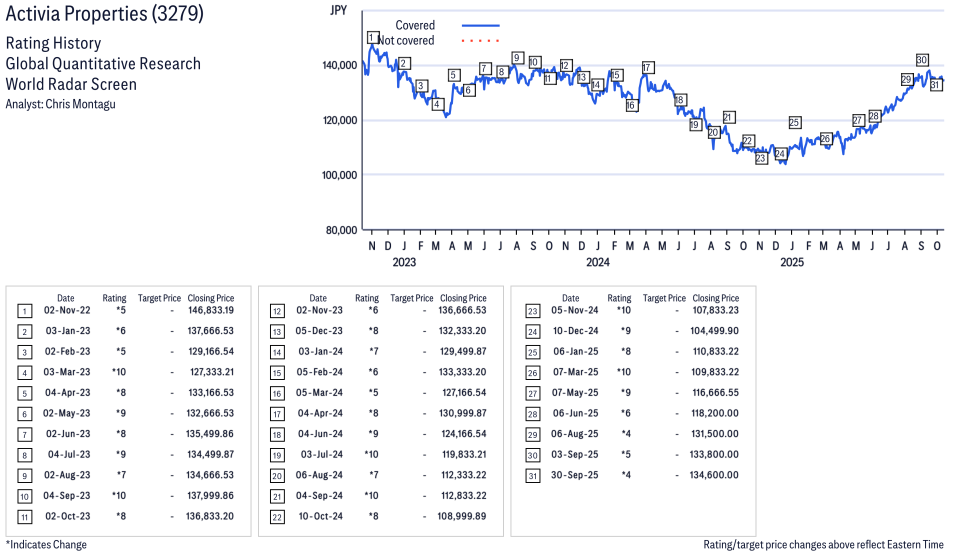Click numbered box 12 in the rating table
The height and width of the screenshot is (551, 955).
click(x=276, y=312)
